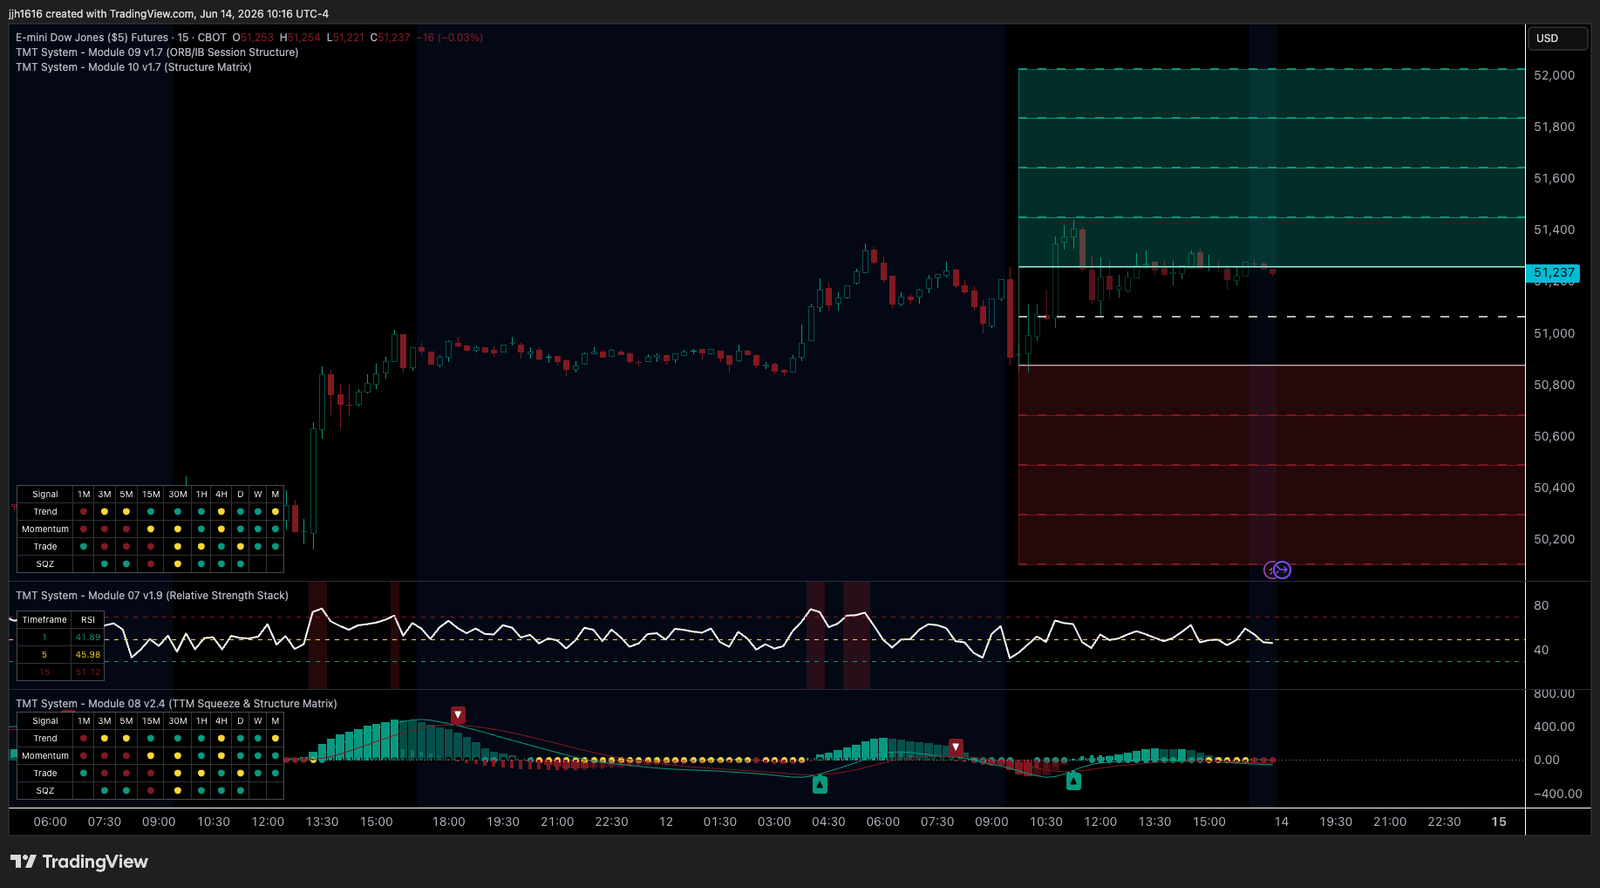Click the 13:30 label before 15:00 on the time axis
Image resolution: width=1600 pixels, height=888 pixels.
[x=322, y=822]
